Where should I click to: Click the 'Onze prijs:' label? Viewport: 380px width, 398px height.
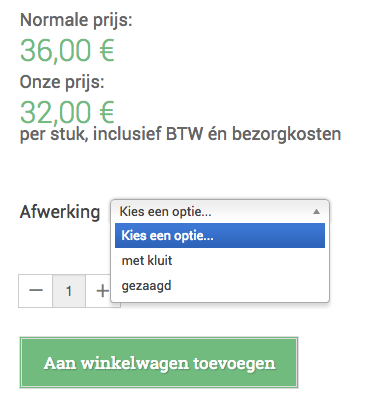[62, 82]
